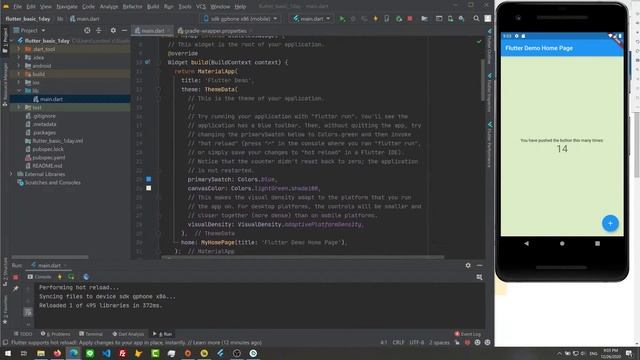Screen dimensions: 640x360
Task: Open the main.dart run configuration dropdown
Action: coord(311,19)
